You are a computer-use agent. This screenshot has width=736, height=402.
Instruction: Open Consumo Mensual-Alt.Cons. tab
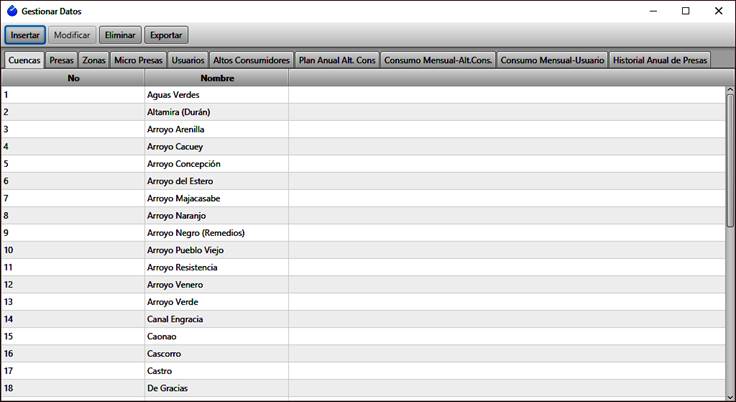tap(438, 60)
